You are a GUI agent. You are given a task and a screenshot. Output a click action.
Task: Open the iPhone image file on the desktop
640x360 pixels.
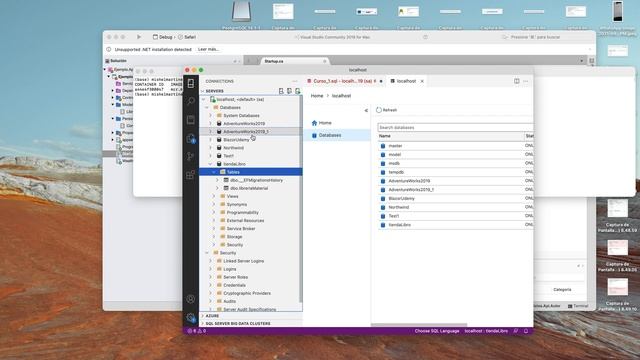pos(618,11)
